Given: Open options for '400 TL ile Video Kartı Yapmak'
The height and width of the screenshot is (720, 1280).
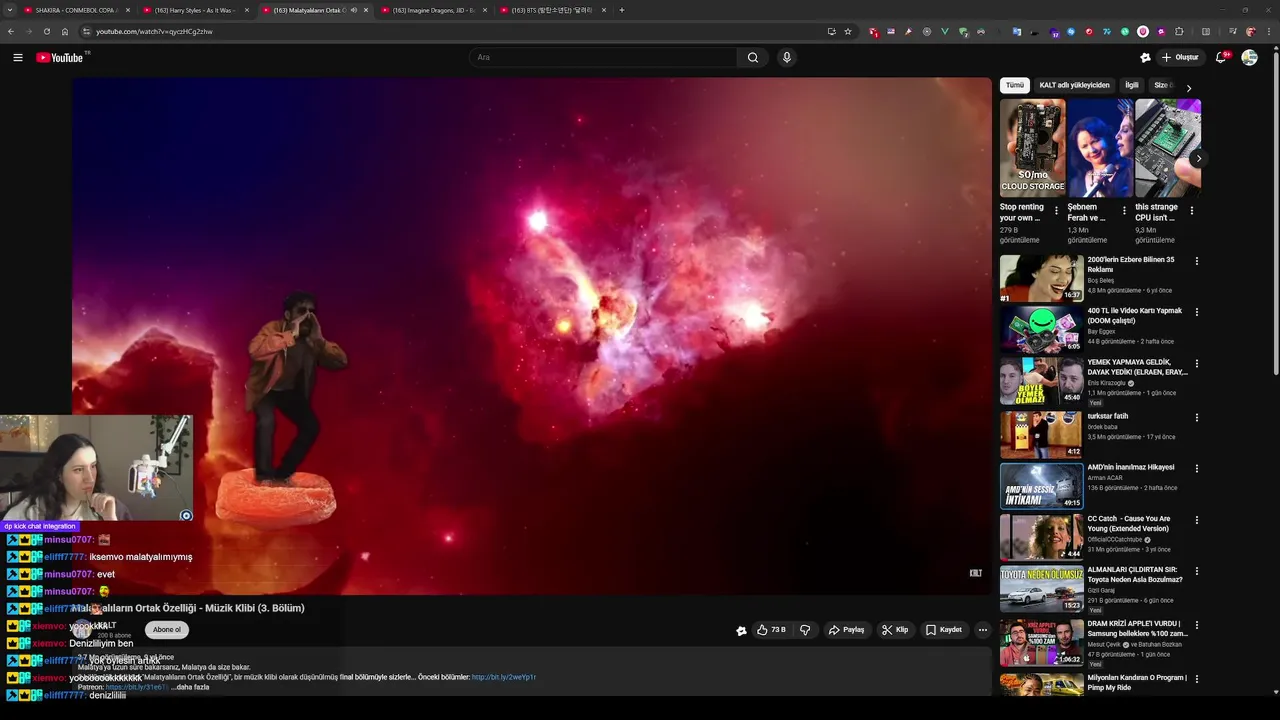Looking at the screenshot, I should pyautogui.click(x=1196, y=312).
